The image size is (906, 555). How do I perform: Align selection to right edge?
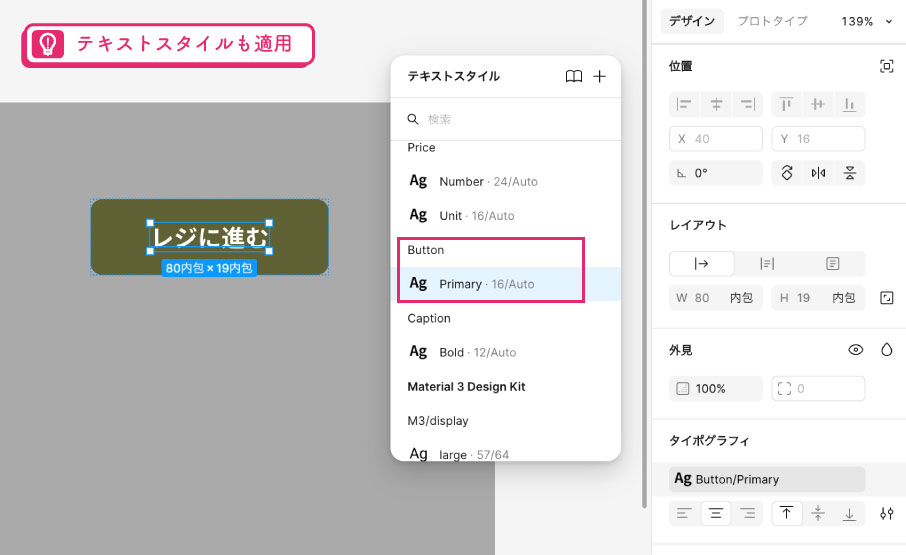pos(748,105)
